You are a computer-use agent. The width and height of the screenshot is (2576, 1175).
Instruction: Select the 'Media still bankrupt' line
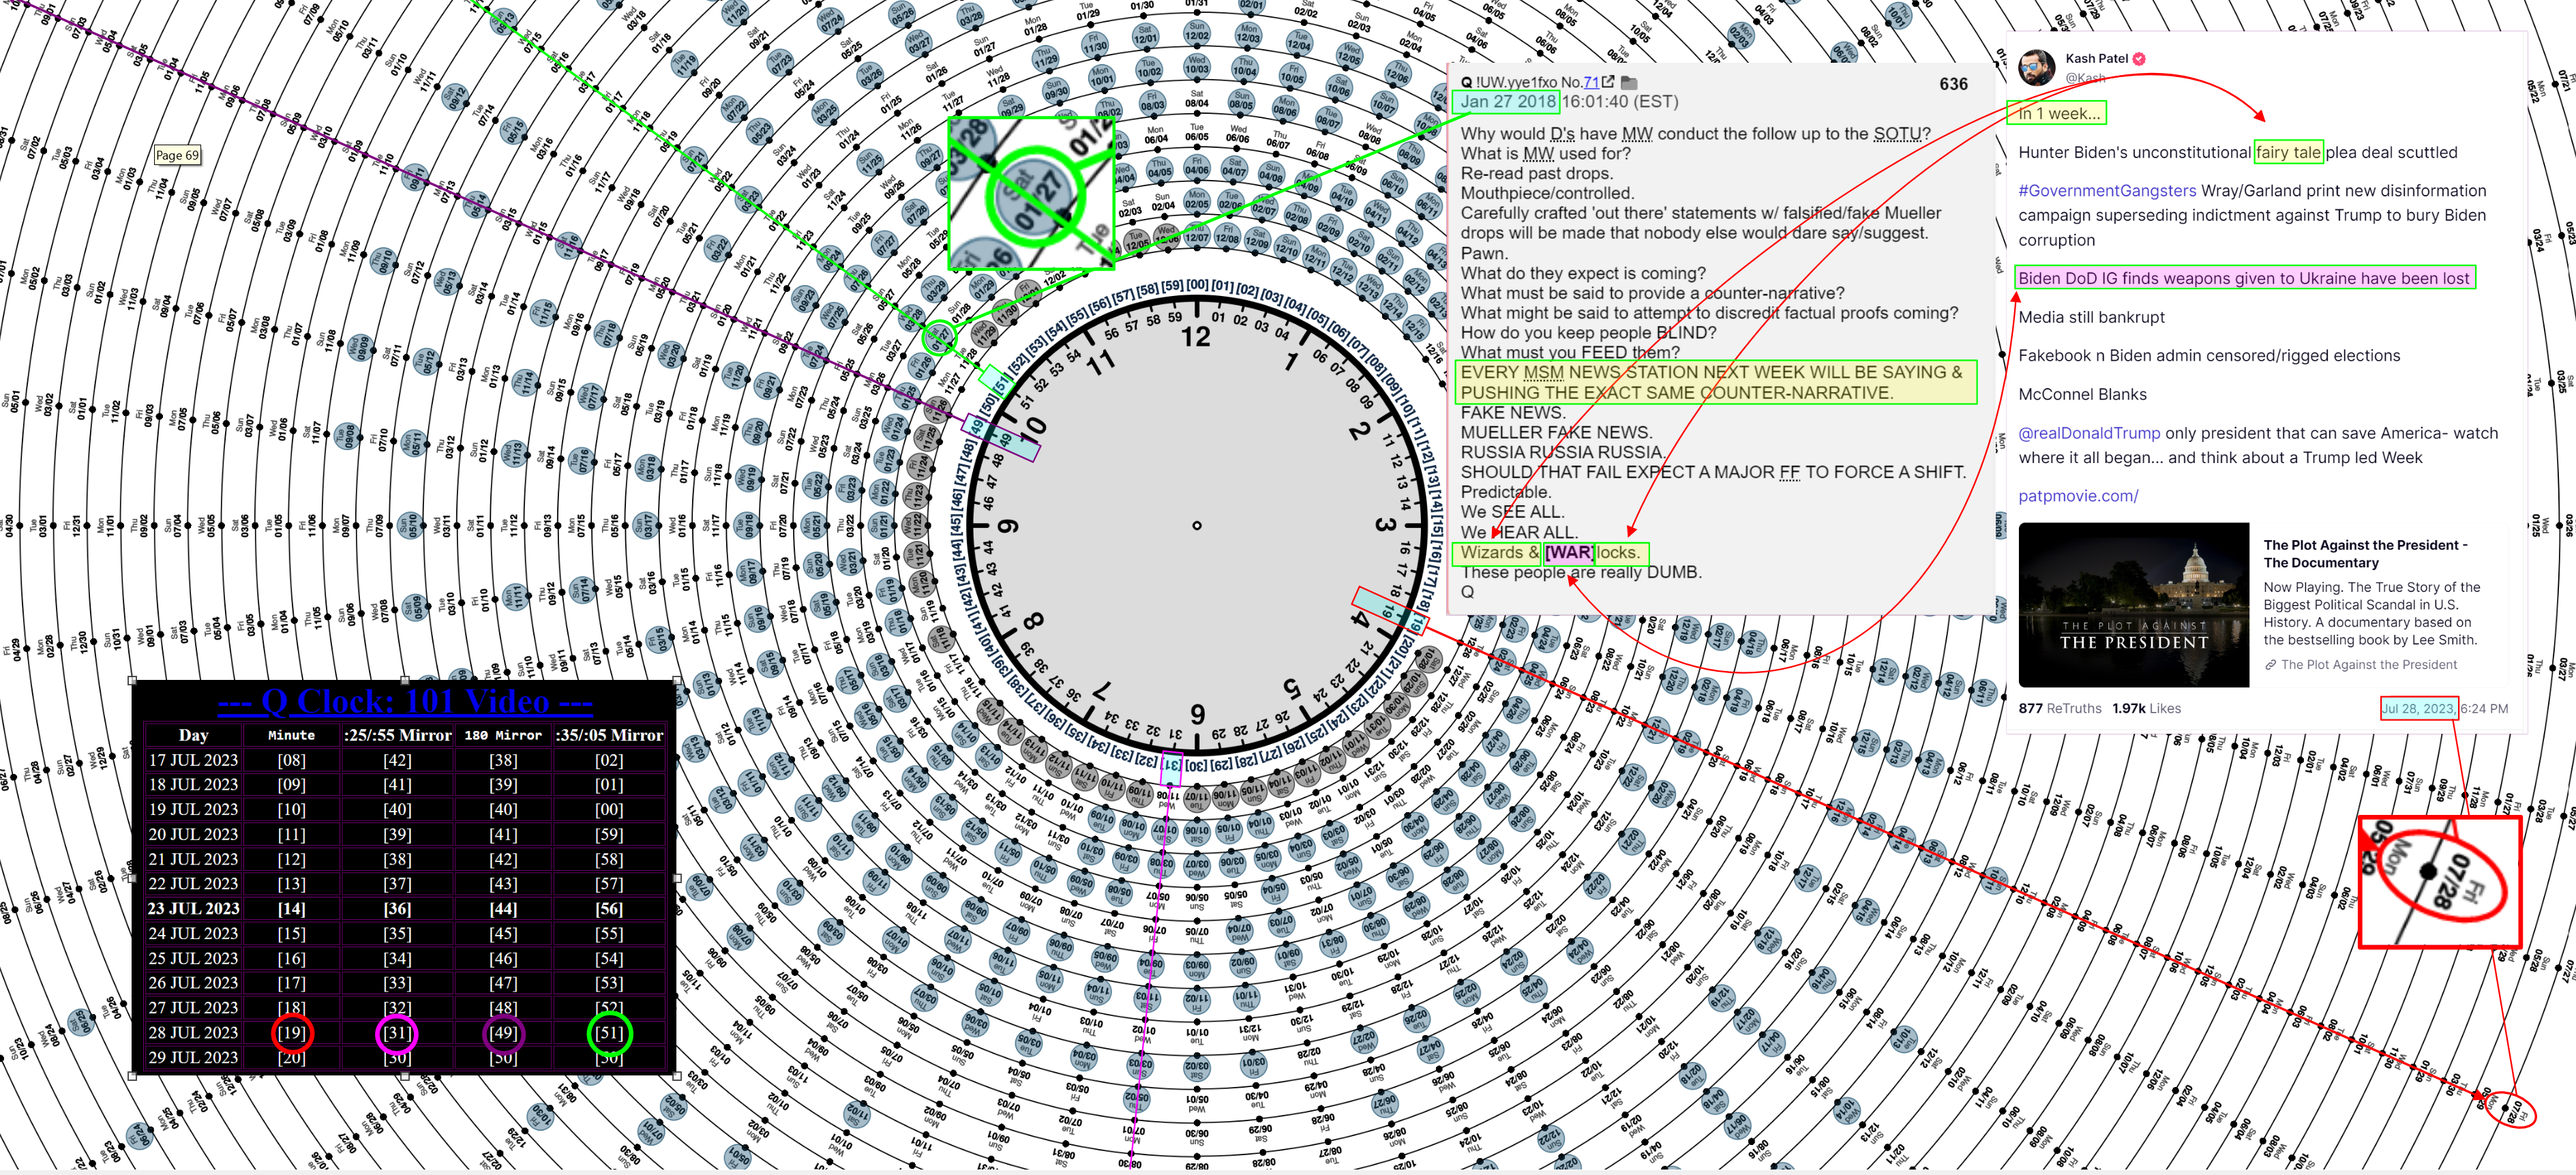pyautogui.click(x=2091, y=317)
